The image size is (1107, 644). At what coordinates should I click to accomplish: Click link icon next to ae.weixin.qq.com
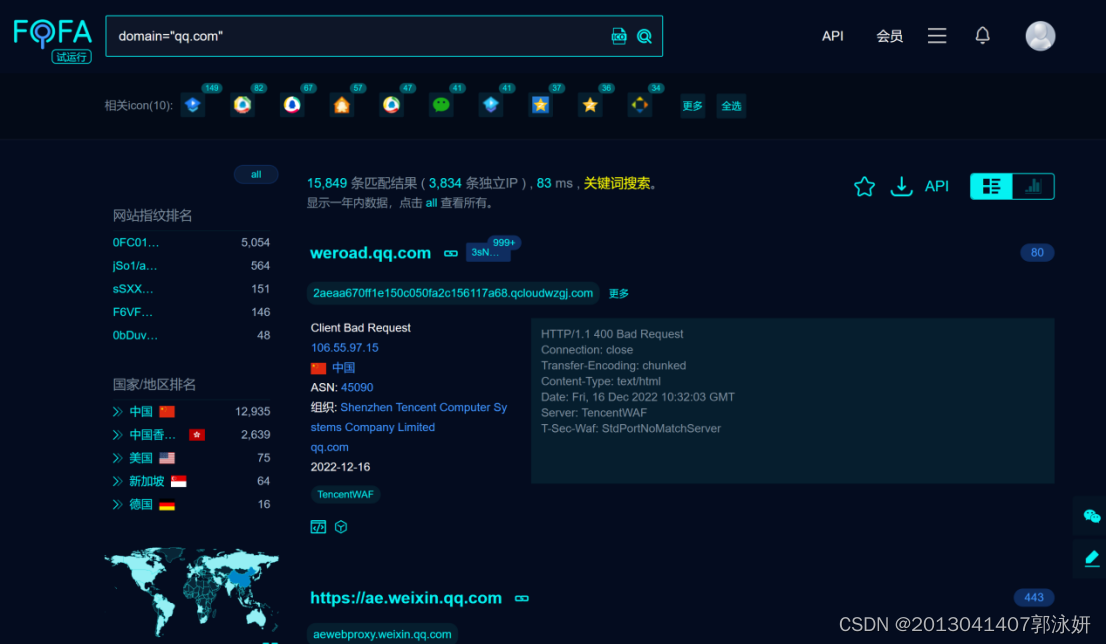click(522, 598)
